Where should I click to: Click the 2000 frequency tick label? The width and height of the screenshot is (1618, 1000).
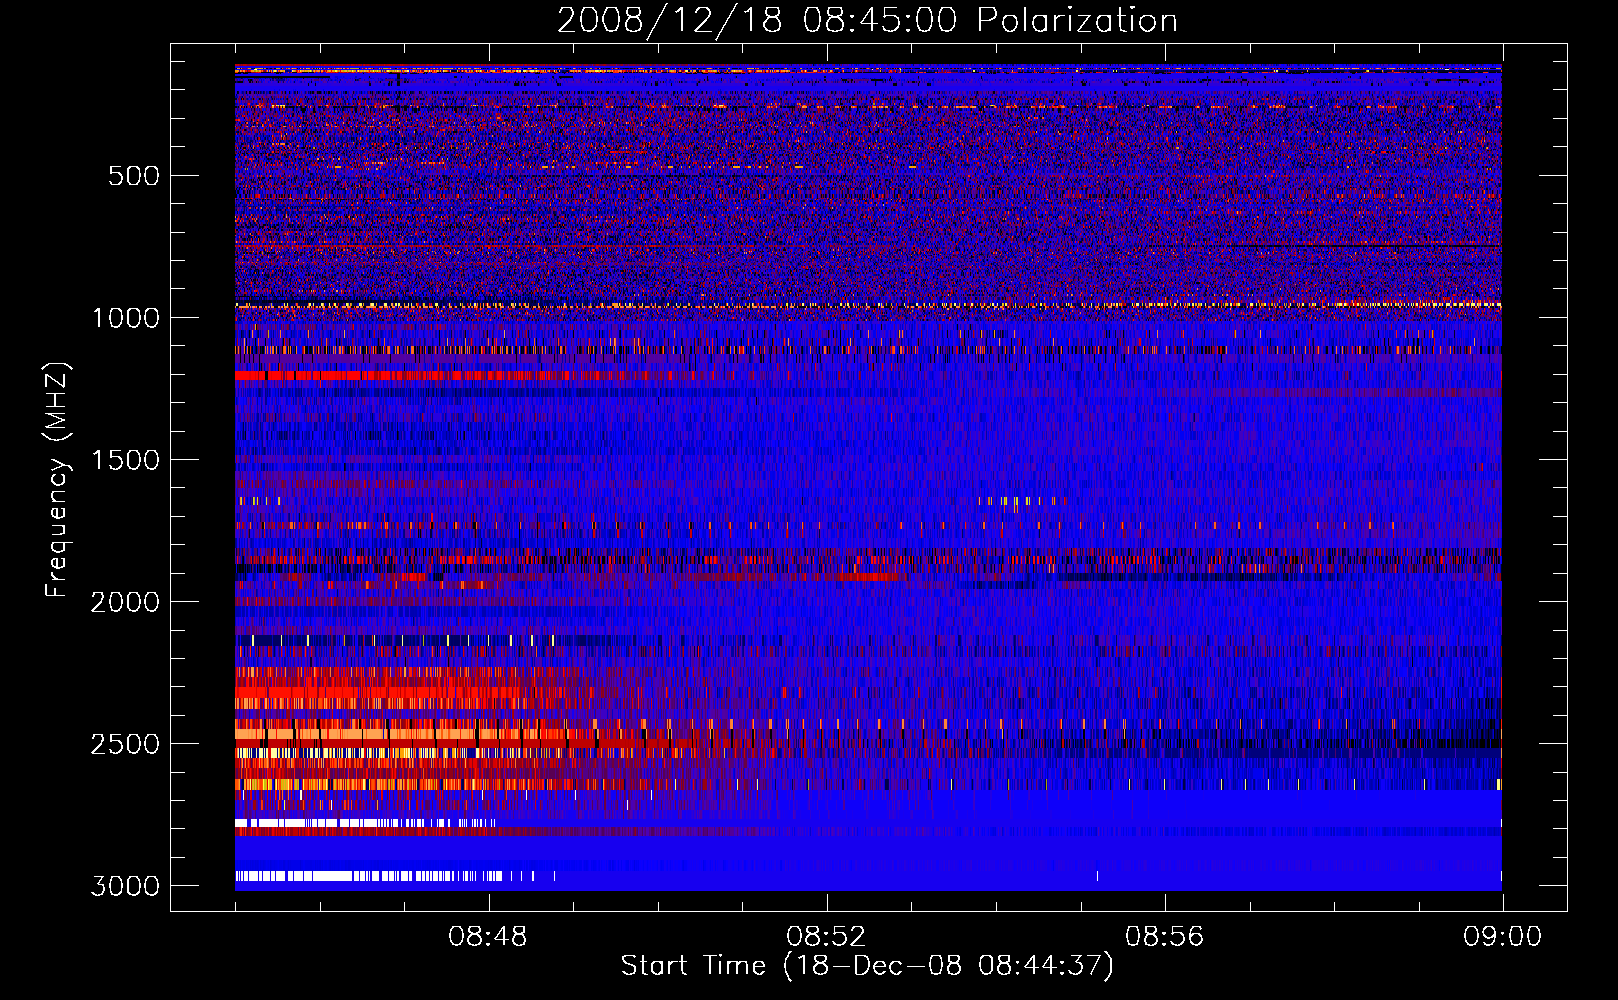point(125,602)
